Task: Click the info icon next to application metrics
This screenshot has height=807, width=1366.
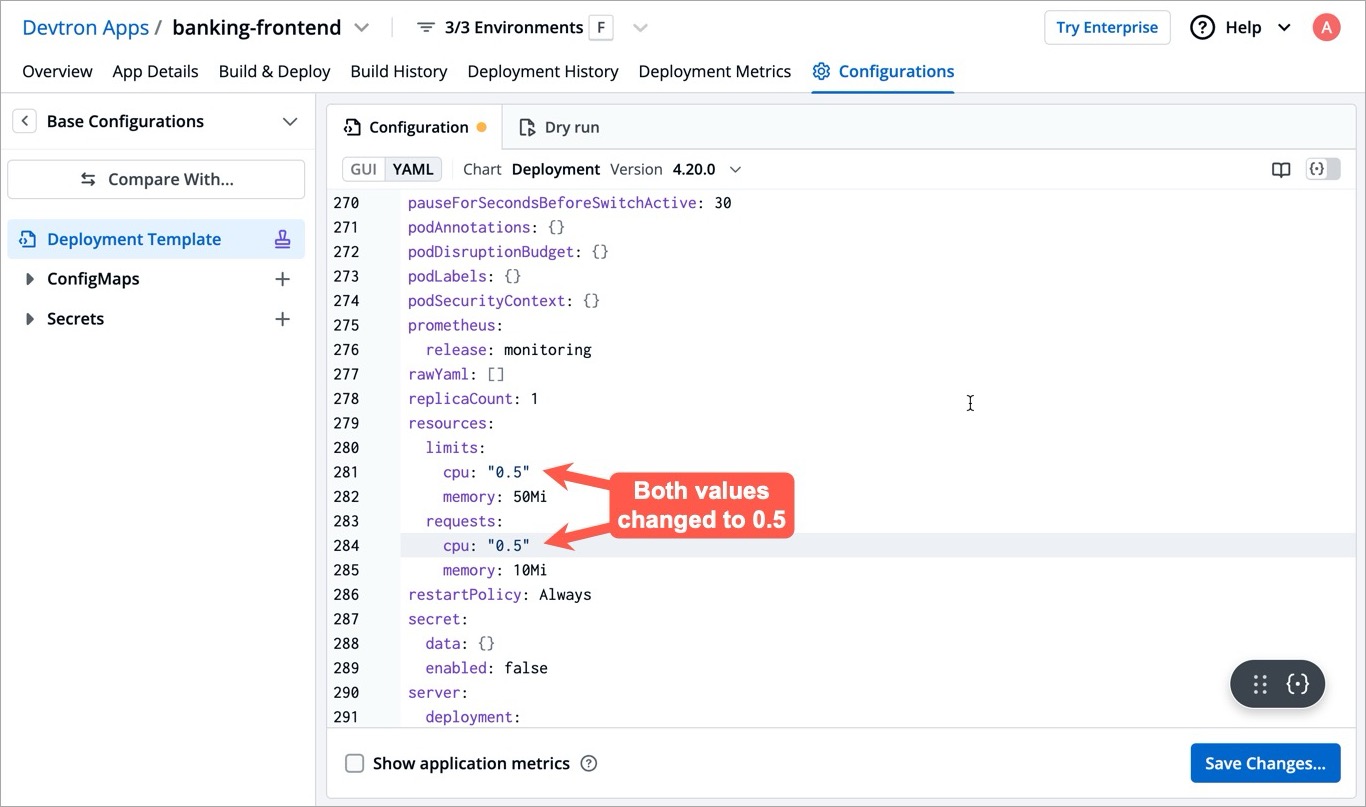Action: [x=589, y=764]
